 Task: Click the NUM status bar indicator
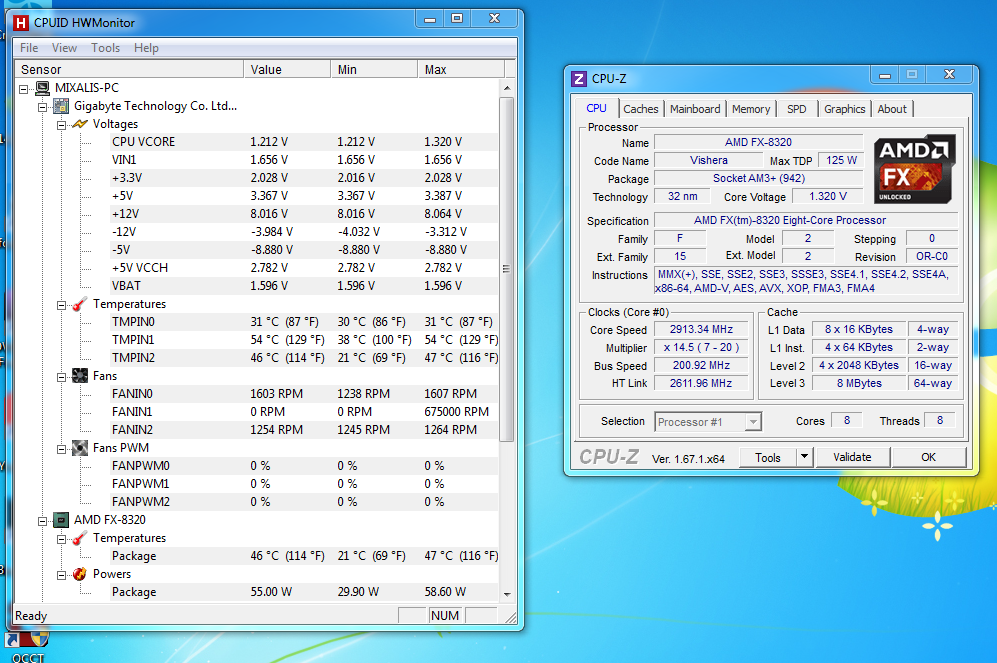point(444,615)
